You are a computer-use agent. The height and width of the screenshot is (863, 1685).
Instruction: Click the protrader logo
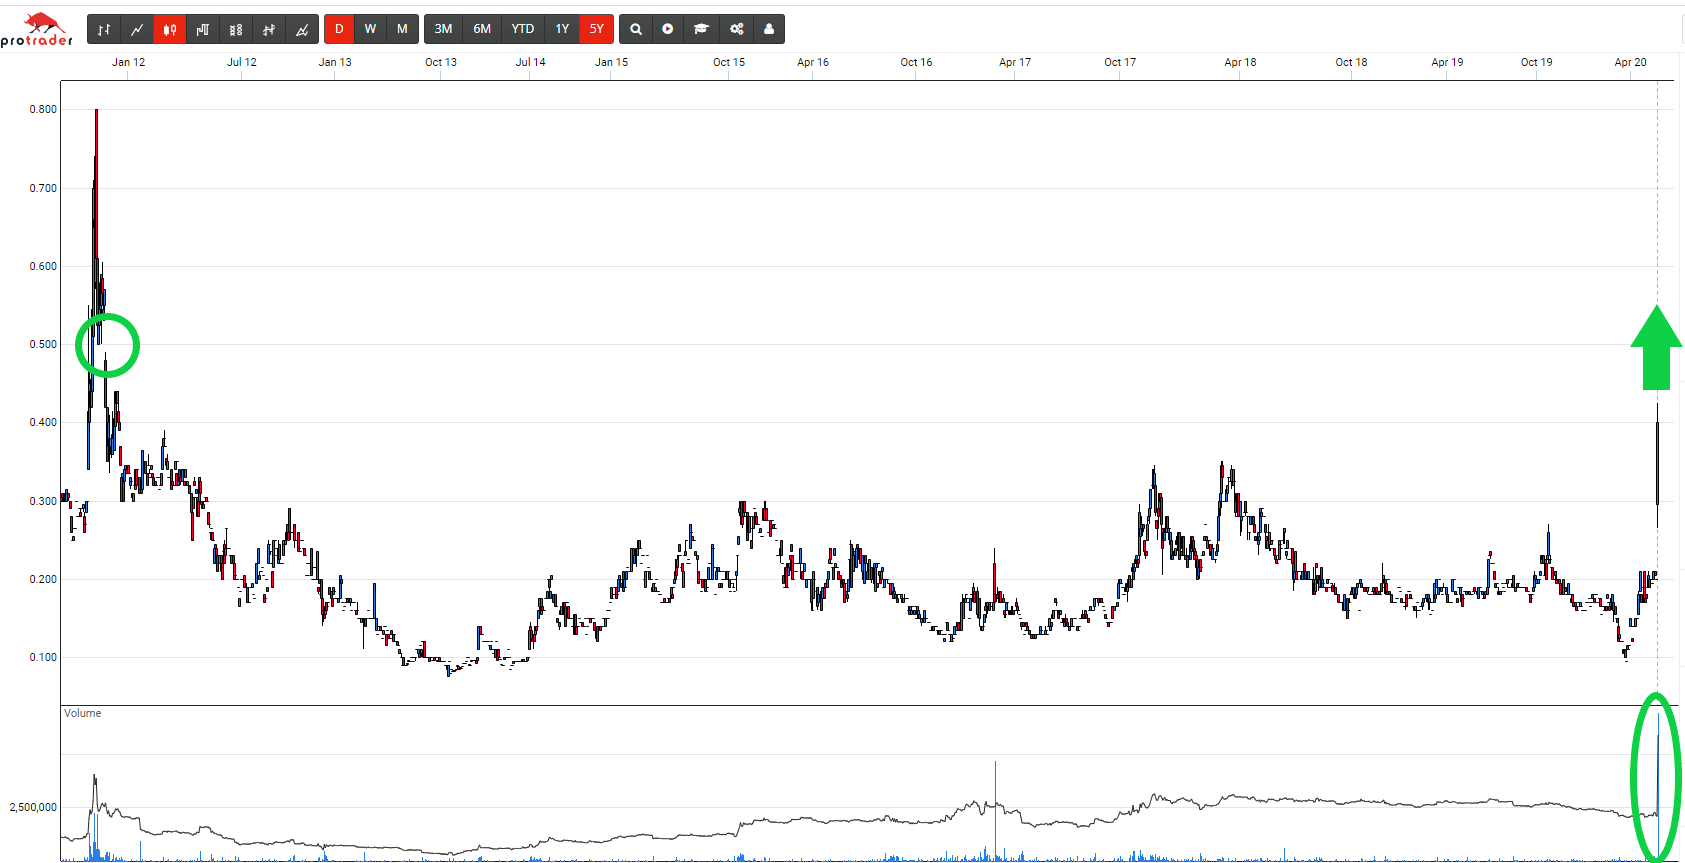click(37, 30)
